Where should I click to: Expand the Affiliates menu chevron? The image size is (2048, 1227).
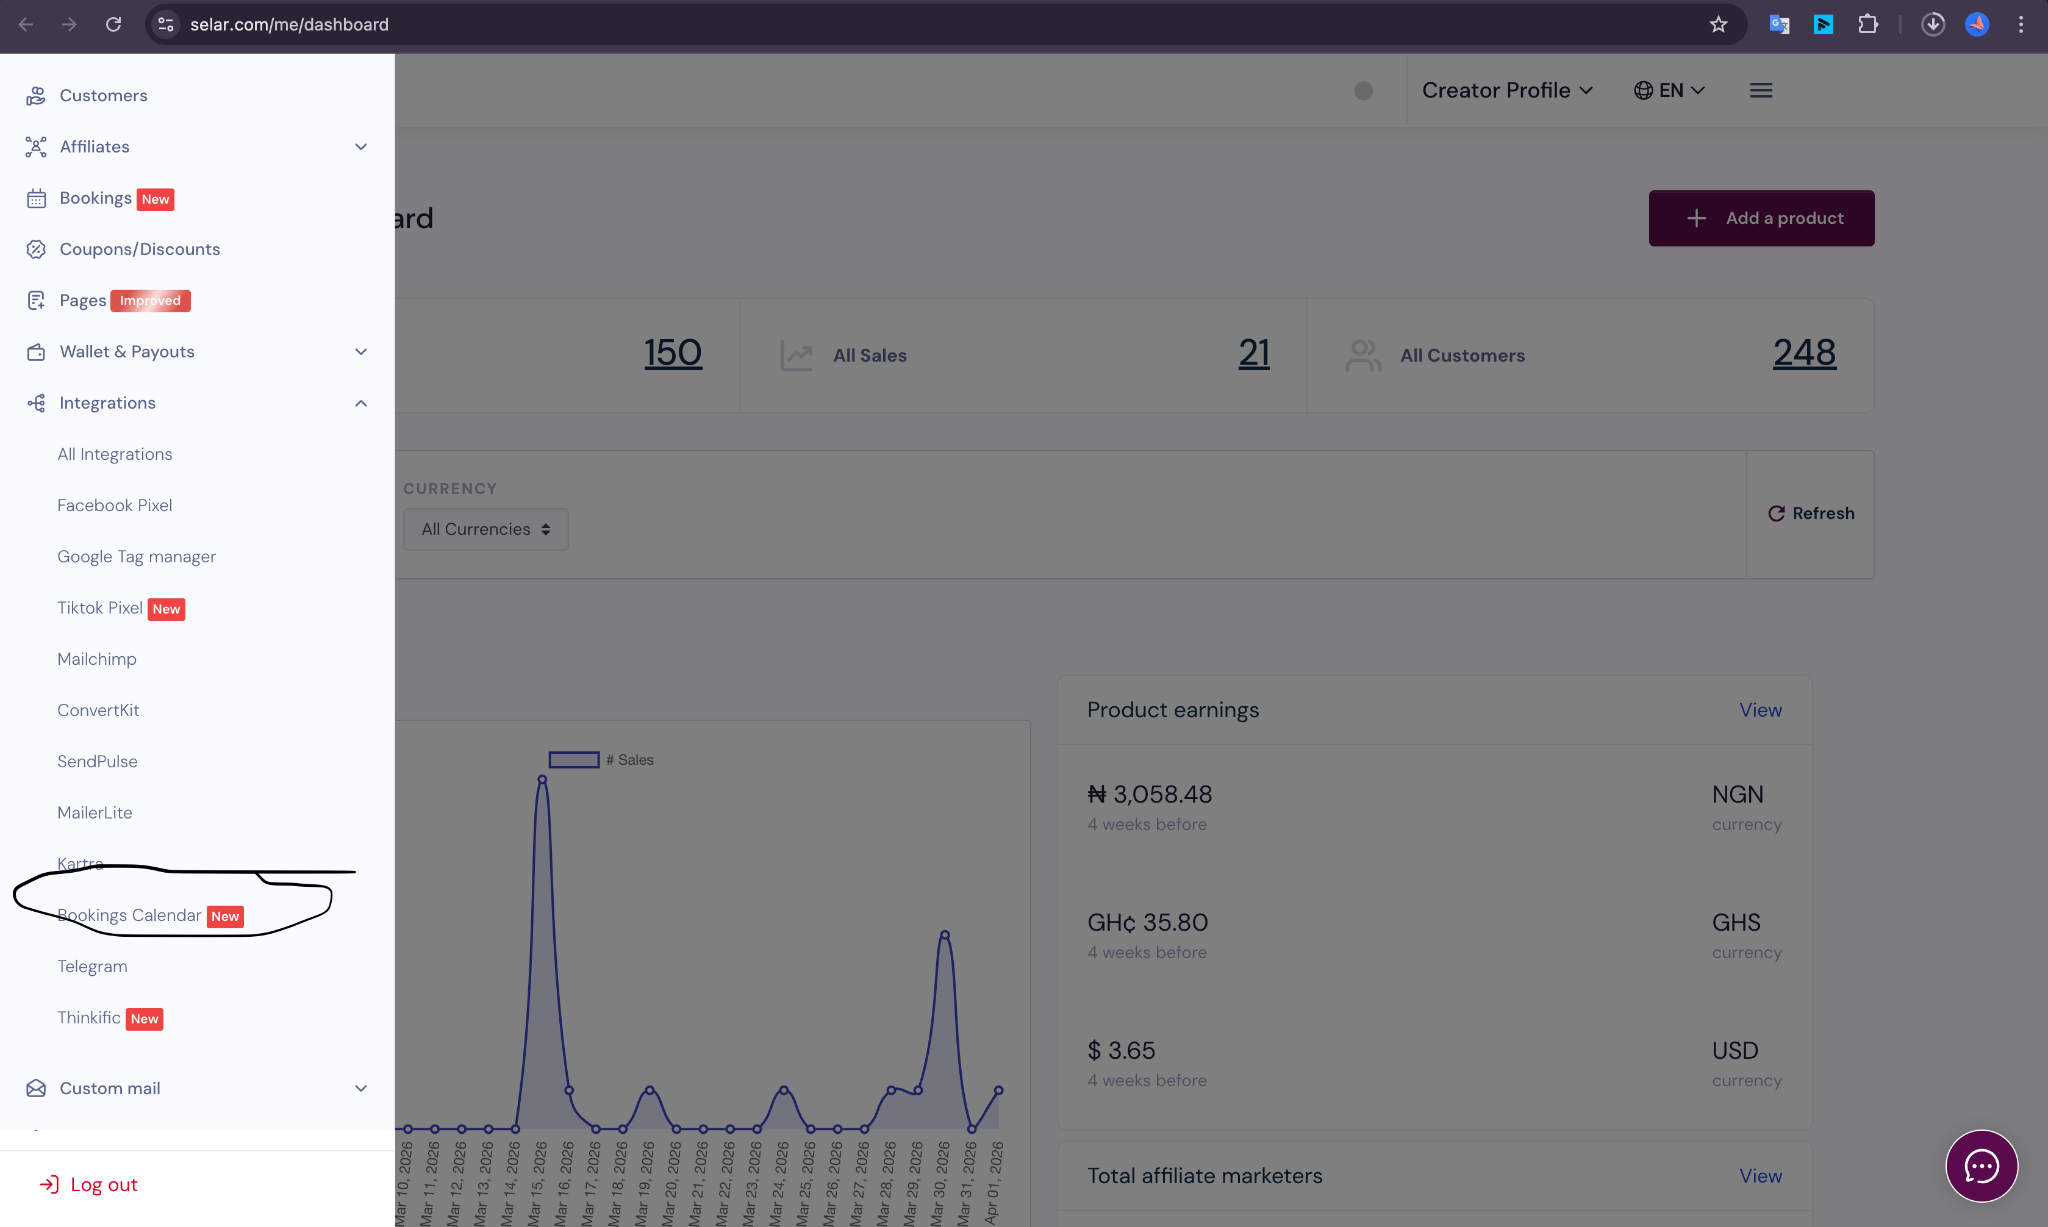(x=361, y=147)
